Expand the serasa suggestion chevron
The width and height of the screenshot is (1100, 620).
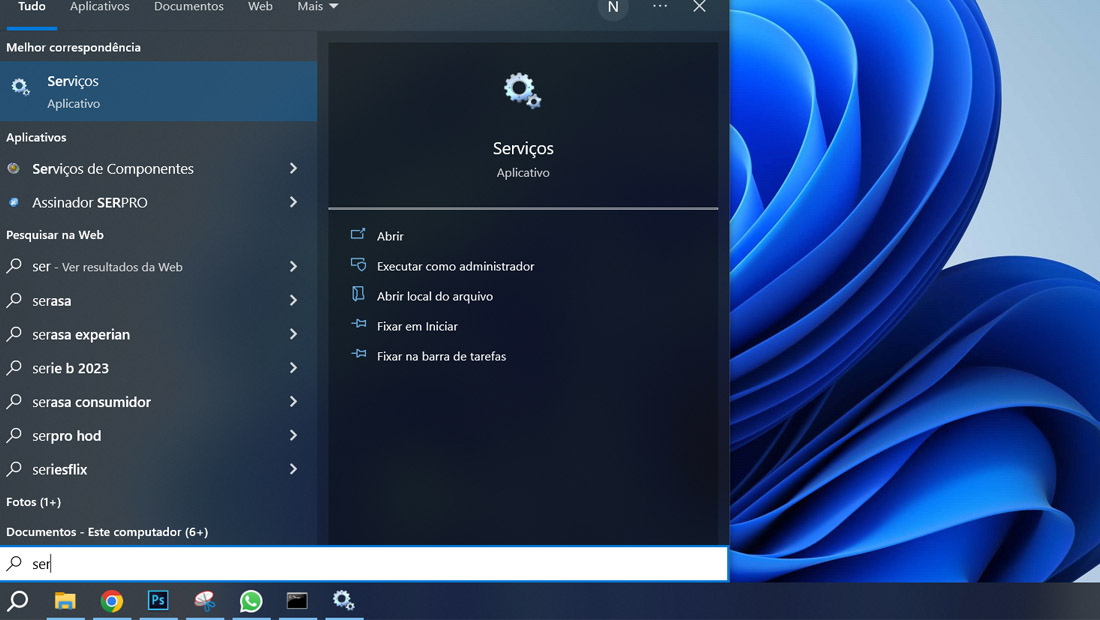pyautogui.click(x=293, y=300)
